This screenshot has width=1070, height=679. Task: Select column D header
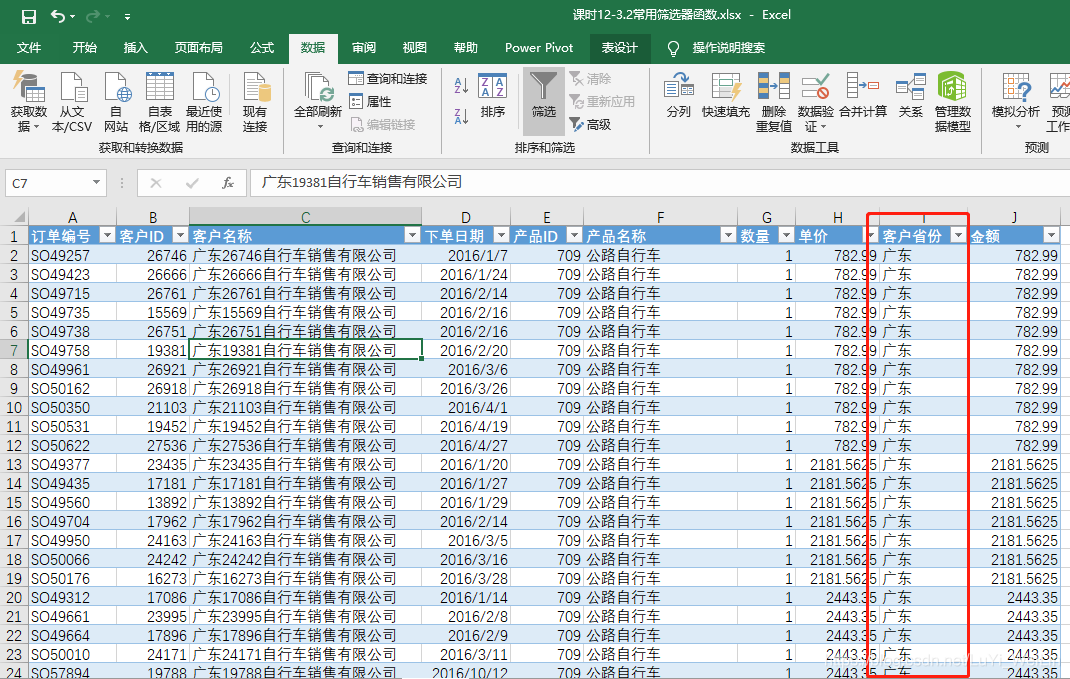click(x=465, y=217)
